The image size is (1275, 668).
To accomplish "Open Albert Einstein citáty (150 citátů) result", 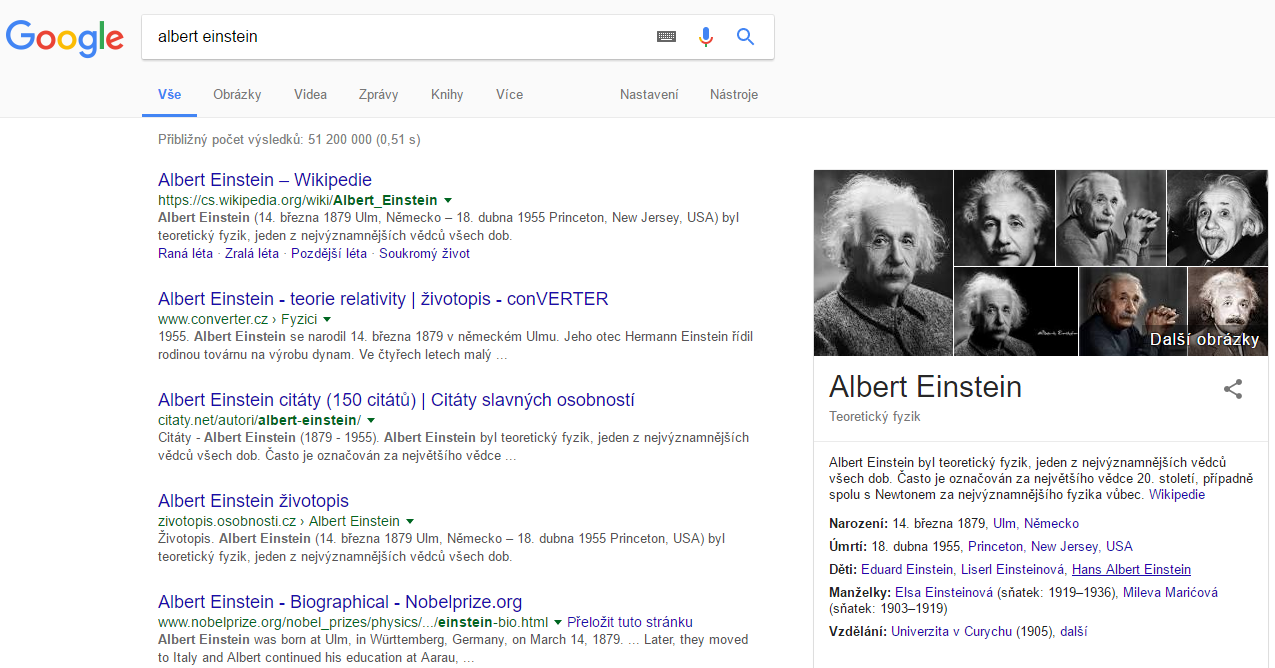I will [x=396, y=400].
